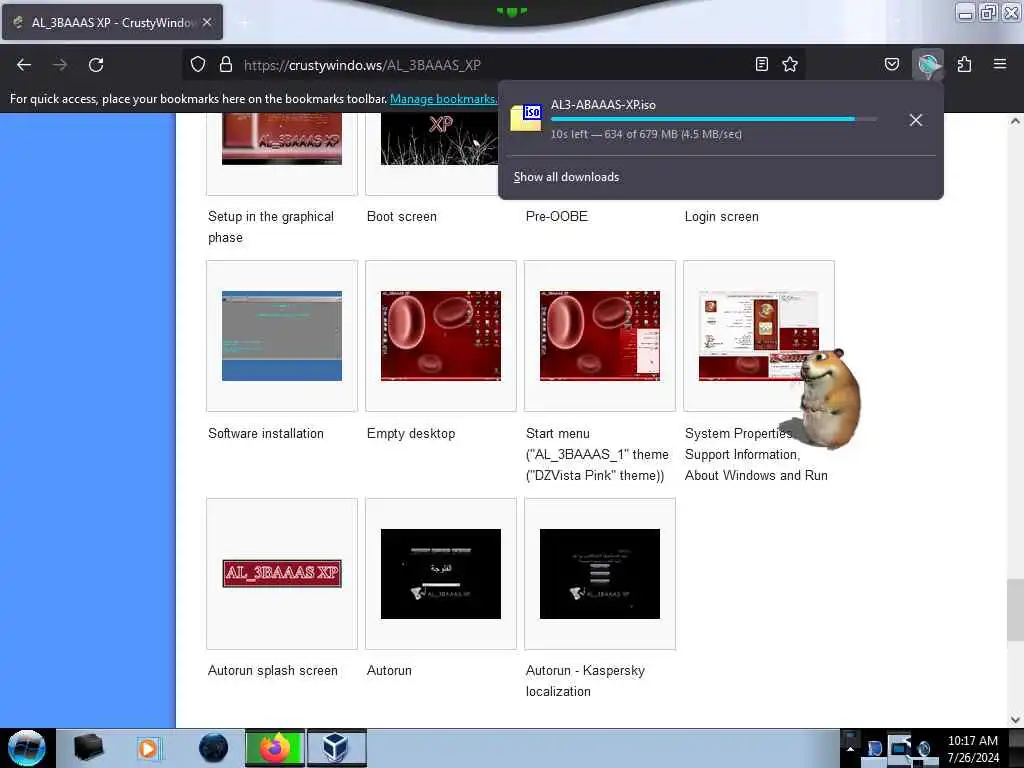Open the extensions puzzle icon
The width and height of the screenshot is (1024, 768).
(964, 64)
